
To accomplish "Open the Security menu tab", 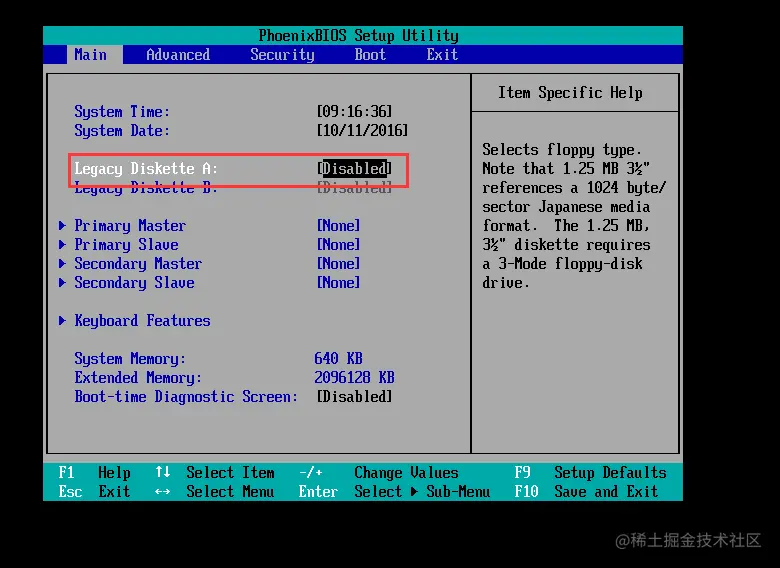I will 282,55.
